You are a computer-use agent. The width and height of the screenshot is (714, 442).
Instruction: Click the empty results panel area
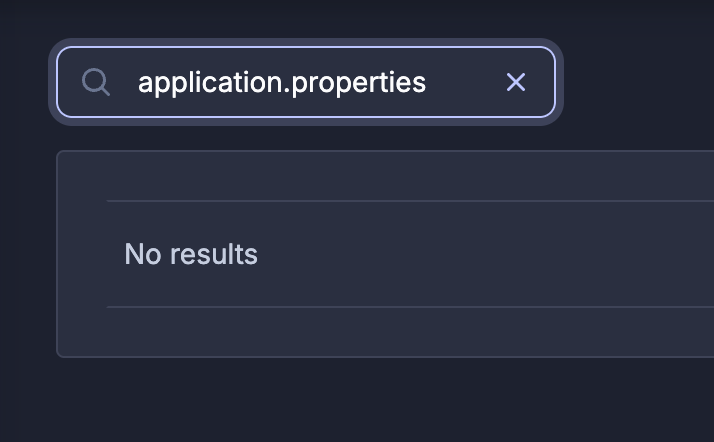click(385, 254)
